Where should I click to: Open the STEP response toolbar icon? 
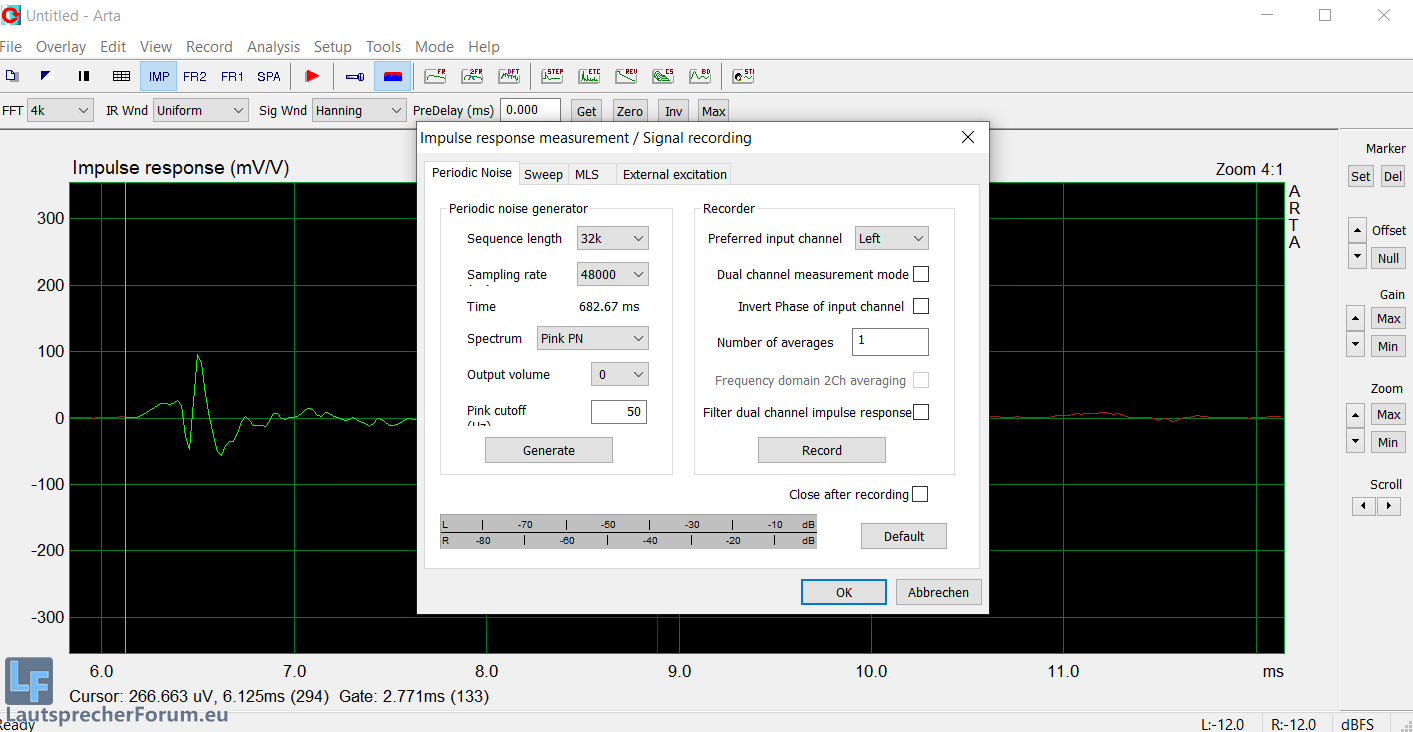pos(552,76)
